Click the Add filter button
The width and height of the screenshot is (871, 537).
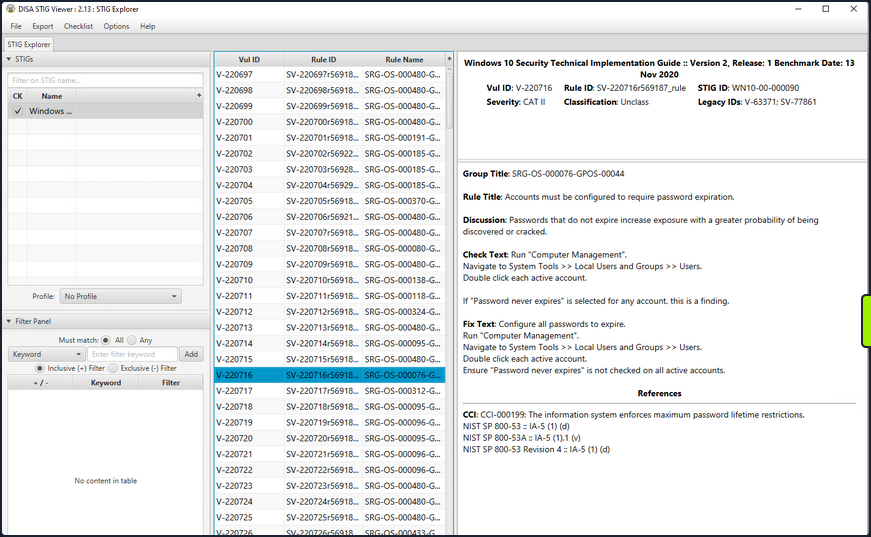[x=190, y=354]
